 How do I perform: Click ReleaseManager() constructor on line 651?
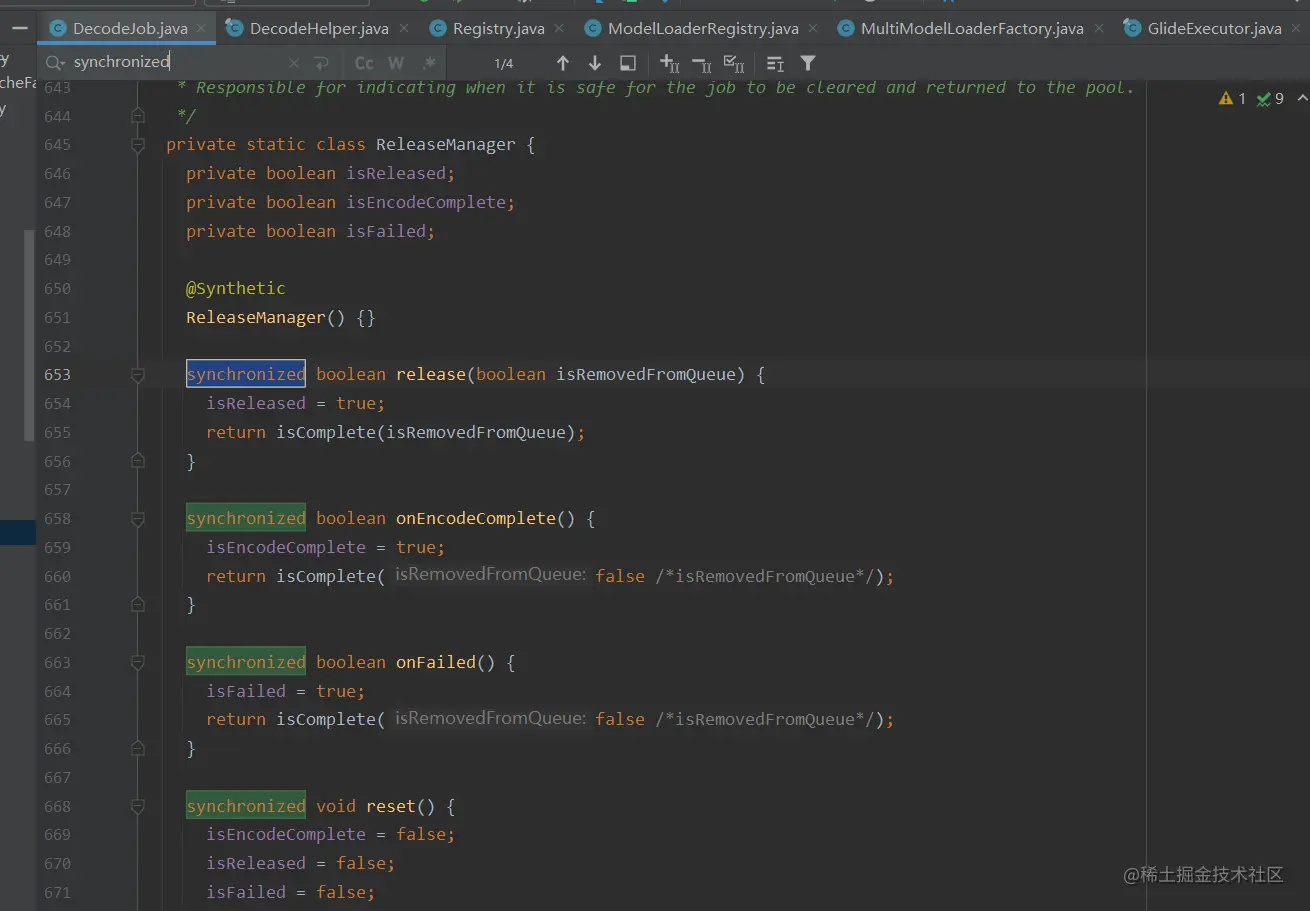click(x=266, y=317)
